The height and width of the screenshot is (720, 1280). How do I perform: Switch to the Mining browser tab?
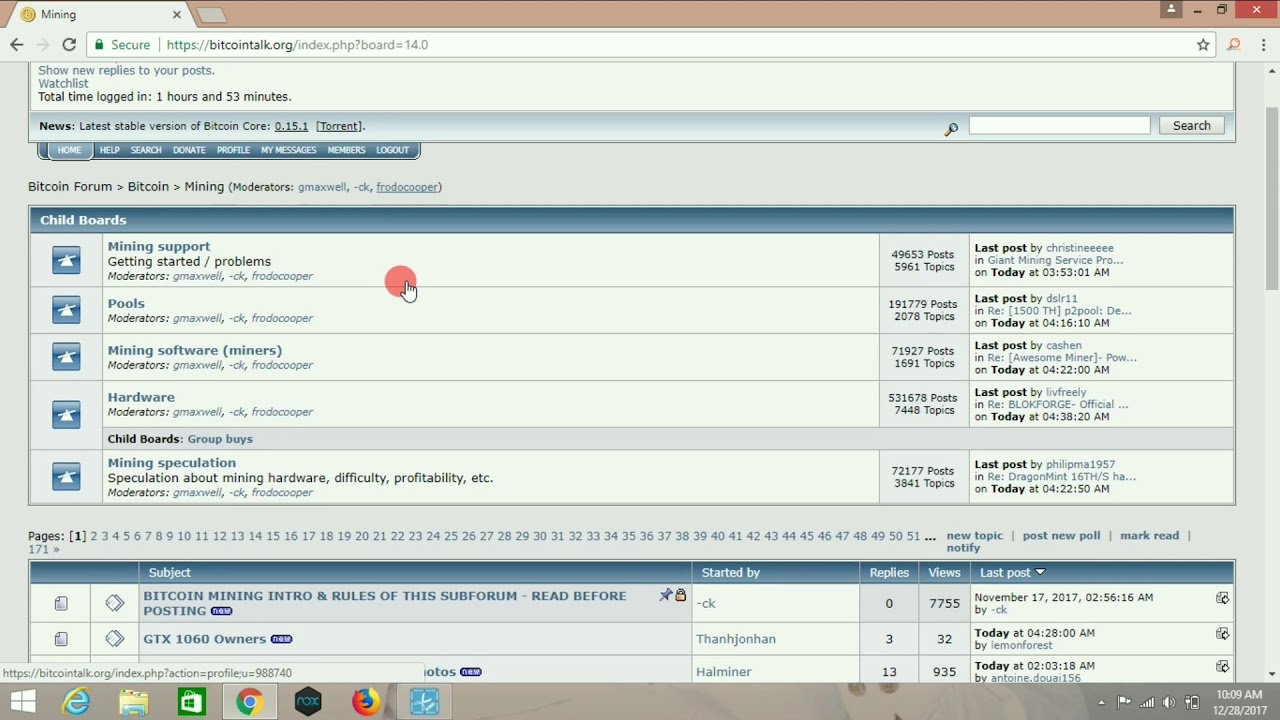point(100,15)
